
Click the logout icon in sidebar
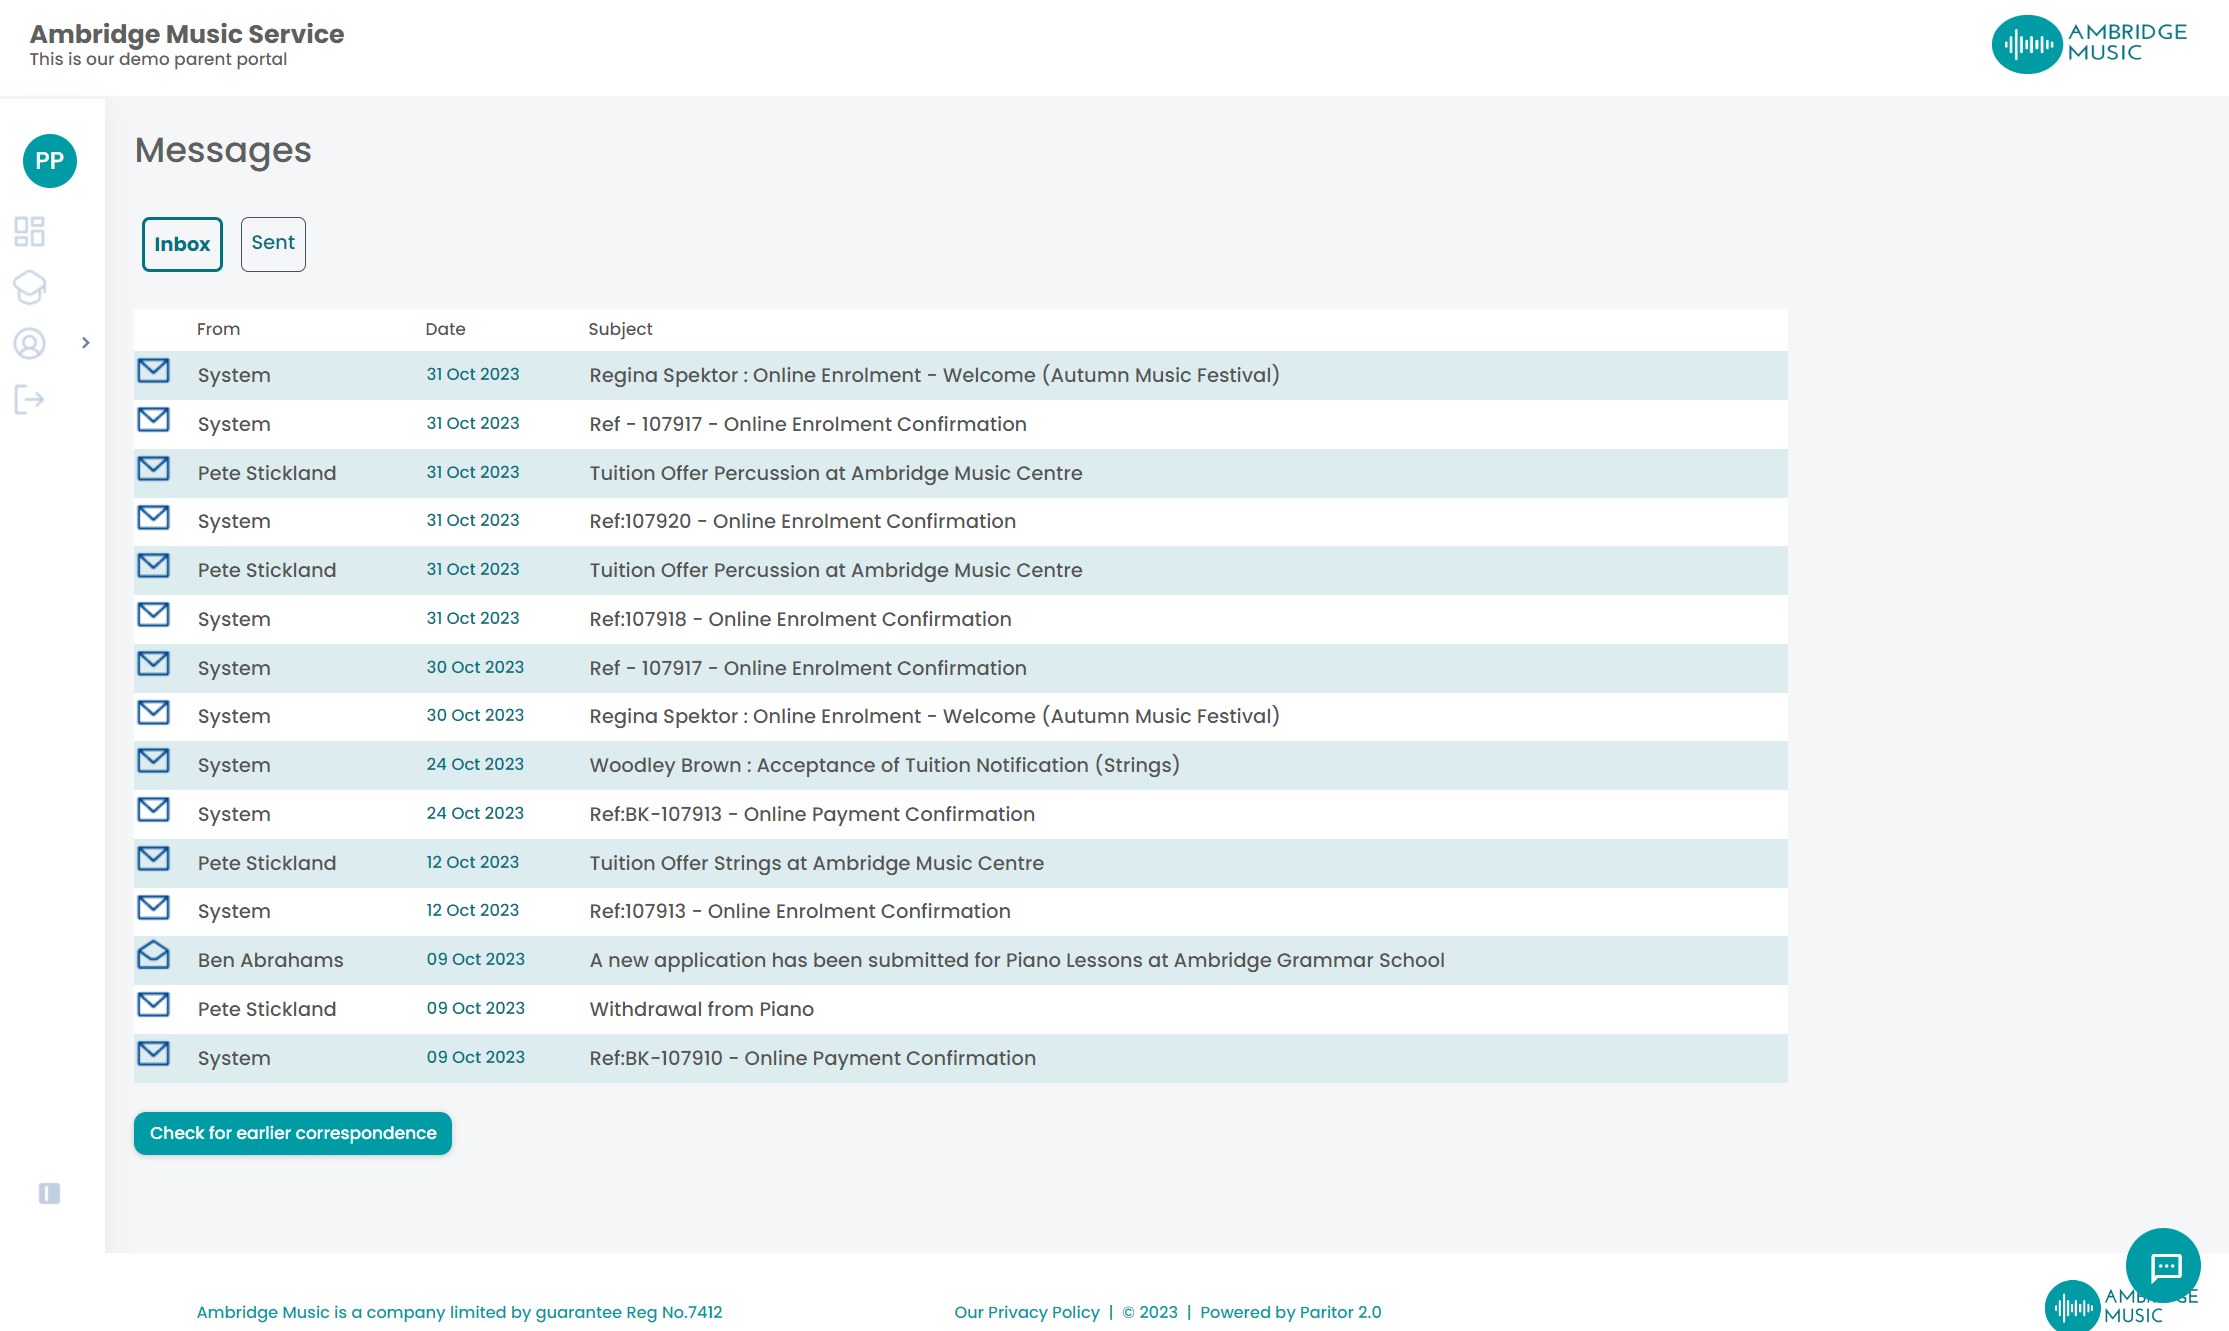(x=29, y=400)
